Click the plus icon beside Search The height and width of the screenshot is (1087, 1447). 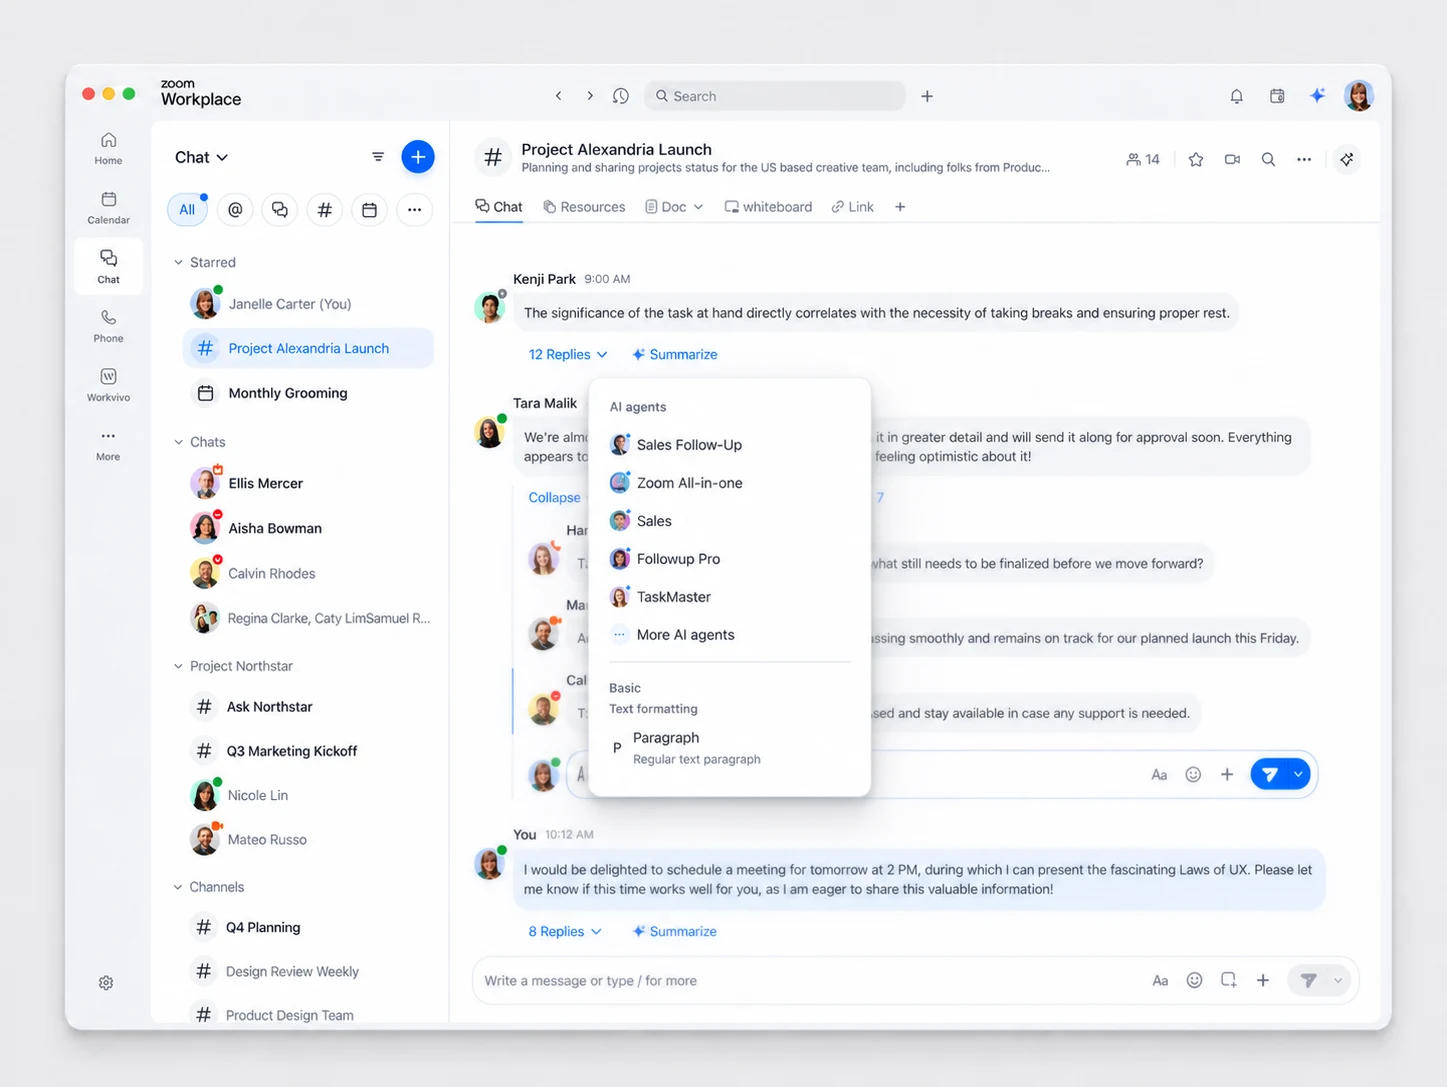pyautogui.click(x=927, y=96)
